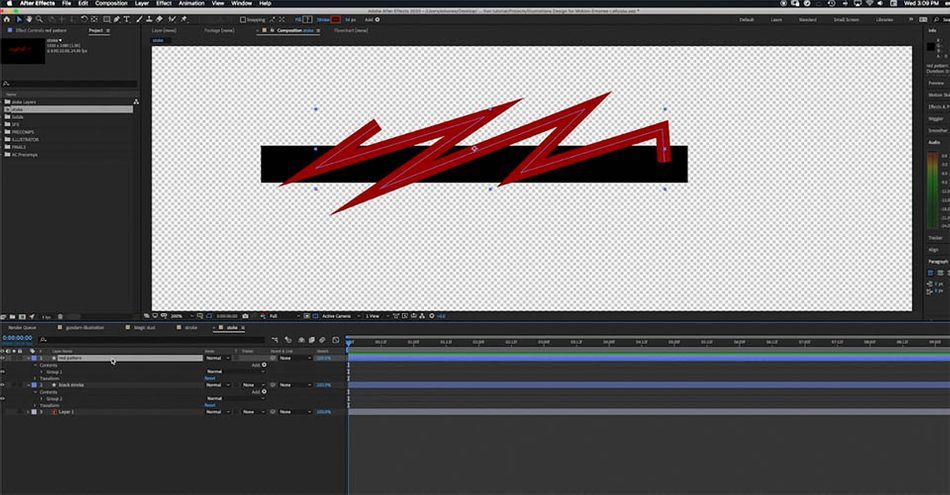Hide the red pattern layer eye icon
Image resolution: width=950 pixels, height=495 pixels.
point(2,358)
